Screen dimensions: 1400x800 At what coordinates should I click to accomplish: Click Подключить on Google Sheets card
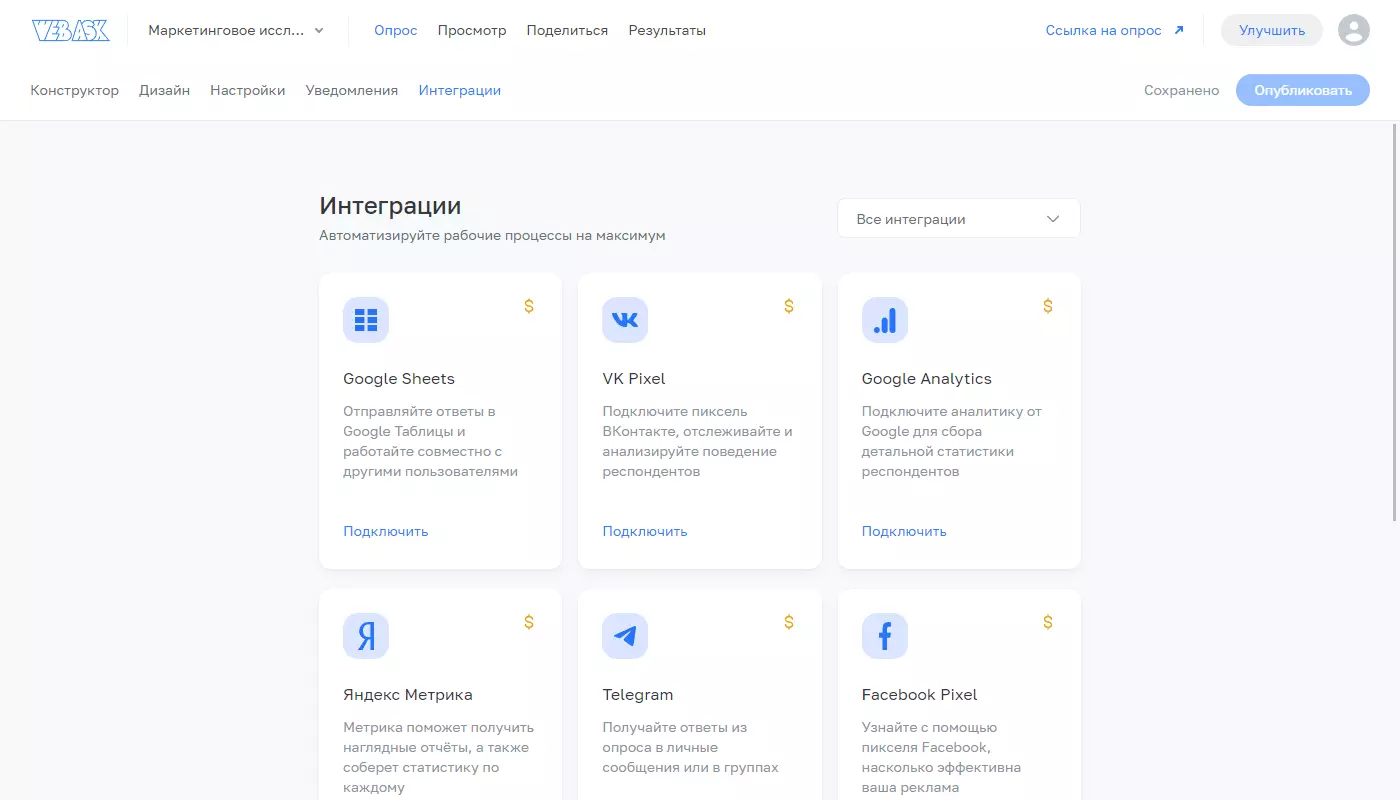tap(386, 531)
